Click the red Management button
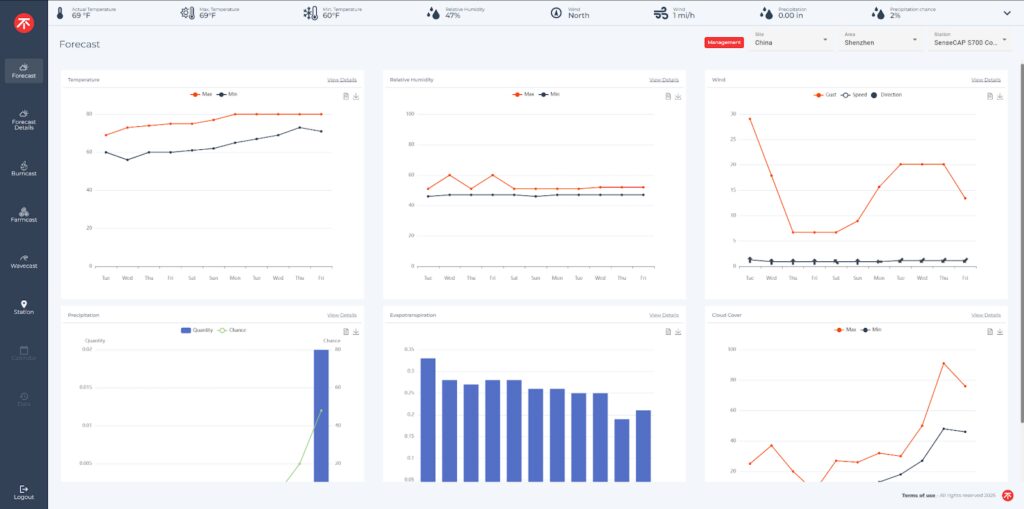 (x=724, y=42)
